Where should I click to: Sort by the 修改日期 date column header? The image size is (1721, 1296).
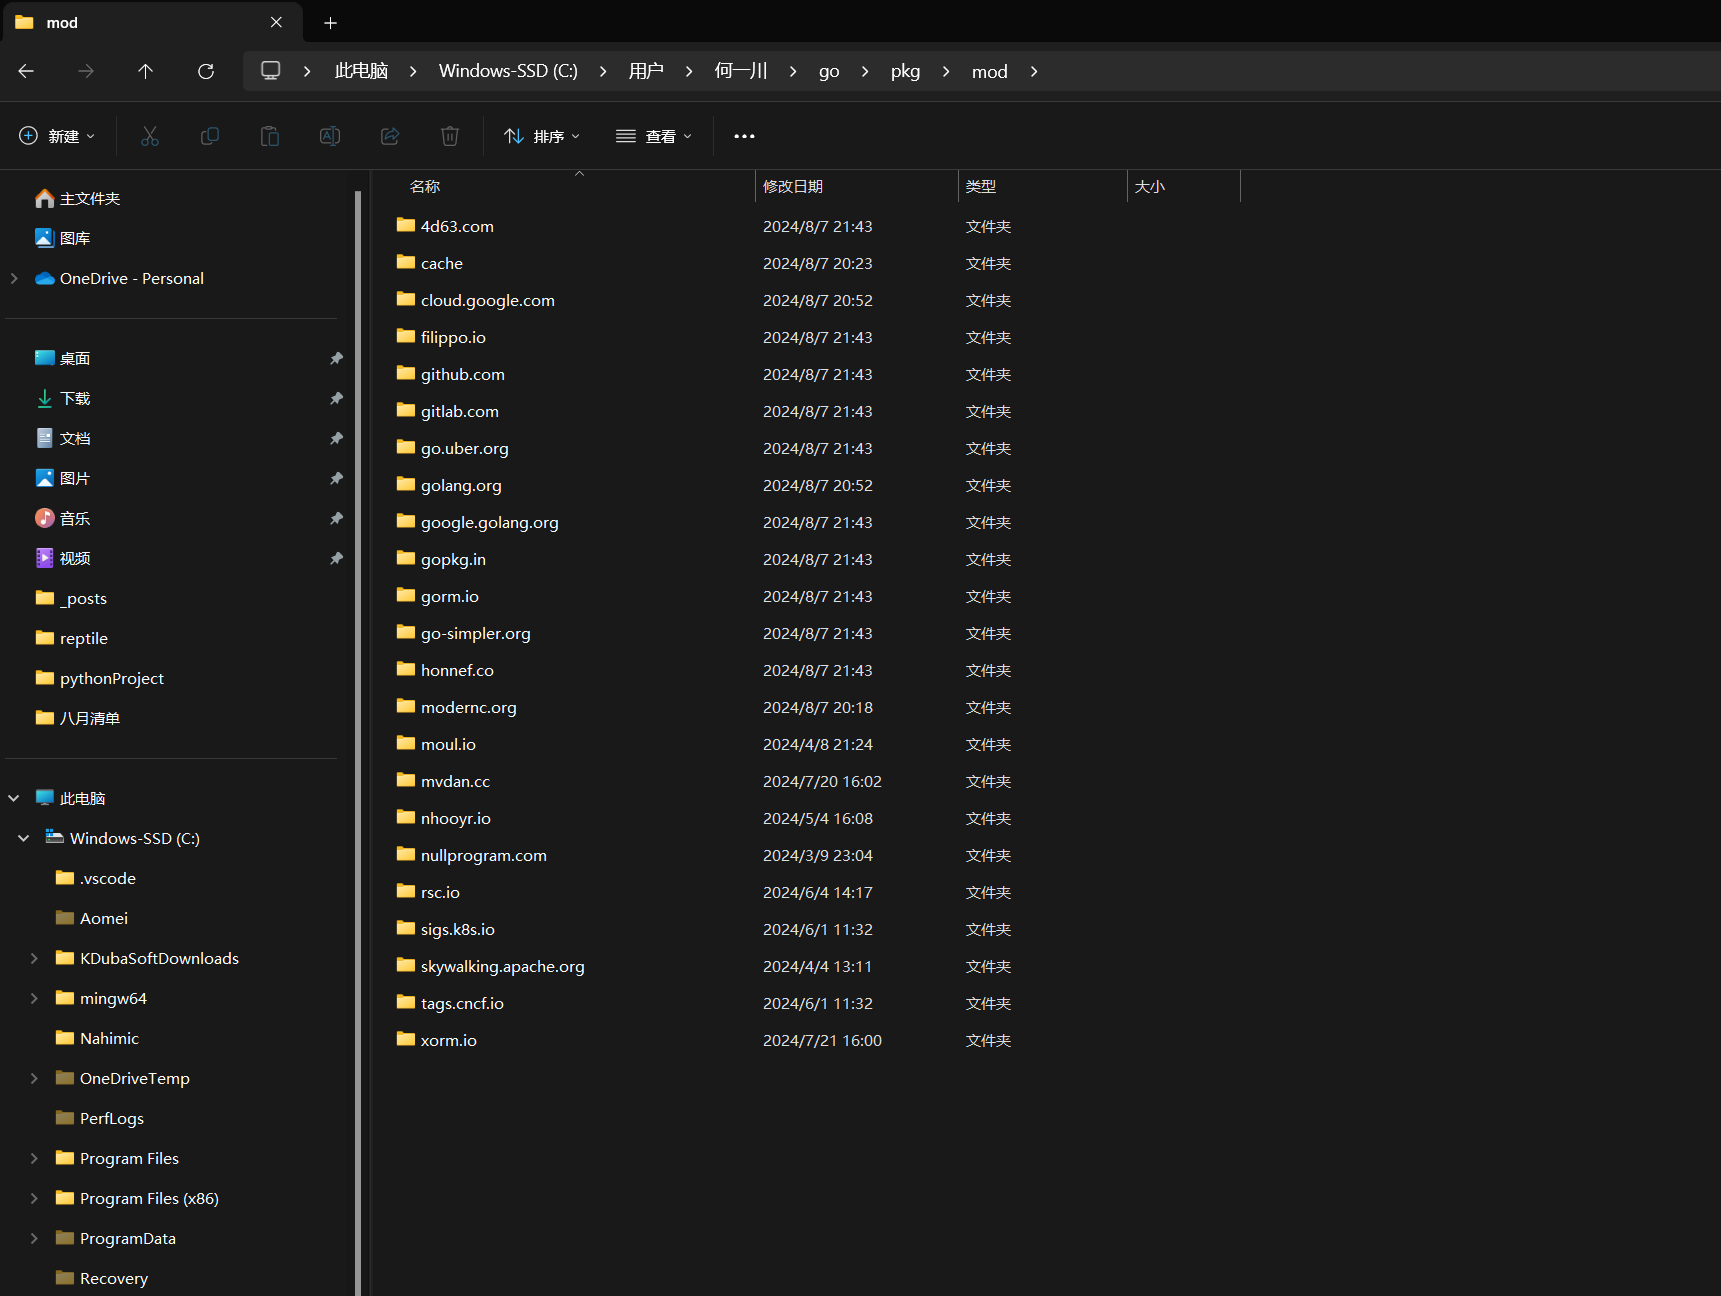coord(856,186)
